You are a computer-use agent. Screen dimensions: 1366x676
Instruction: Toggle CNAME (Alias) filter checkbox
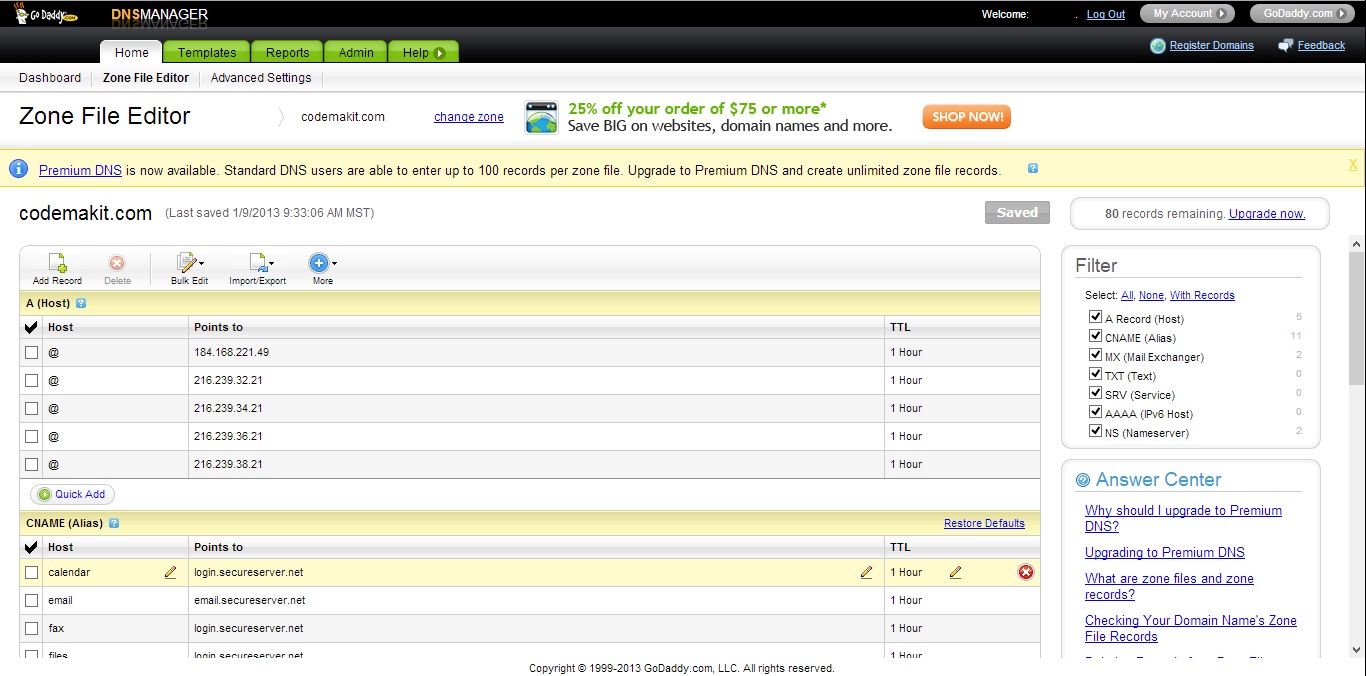point(1095,336)
